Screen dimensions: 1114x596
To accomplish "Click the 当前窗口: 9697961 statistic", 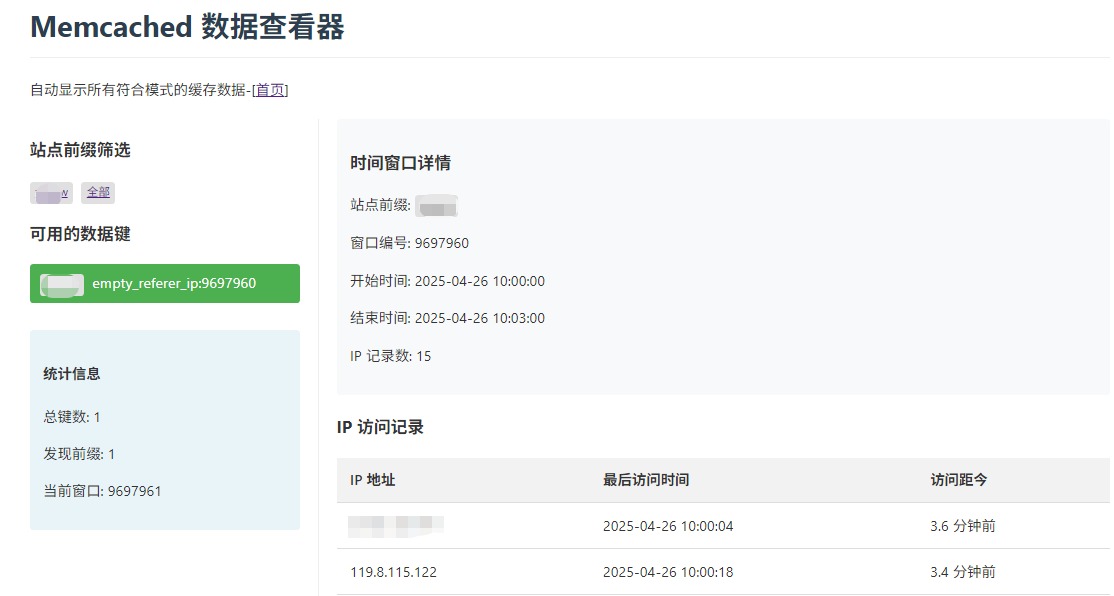I will [x=102, y=491].
